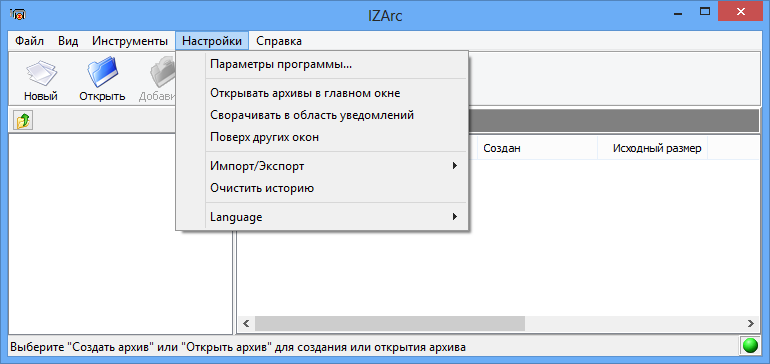
Task: Toggle Открывать архивы в главном окне
Action: click(x=321, y=93)
